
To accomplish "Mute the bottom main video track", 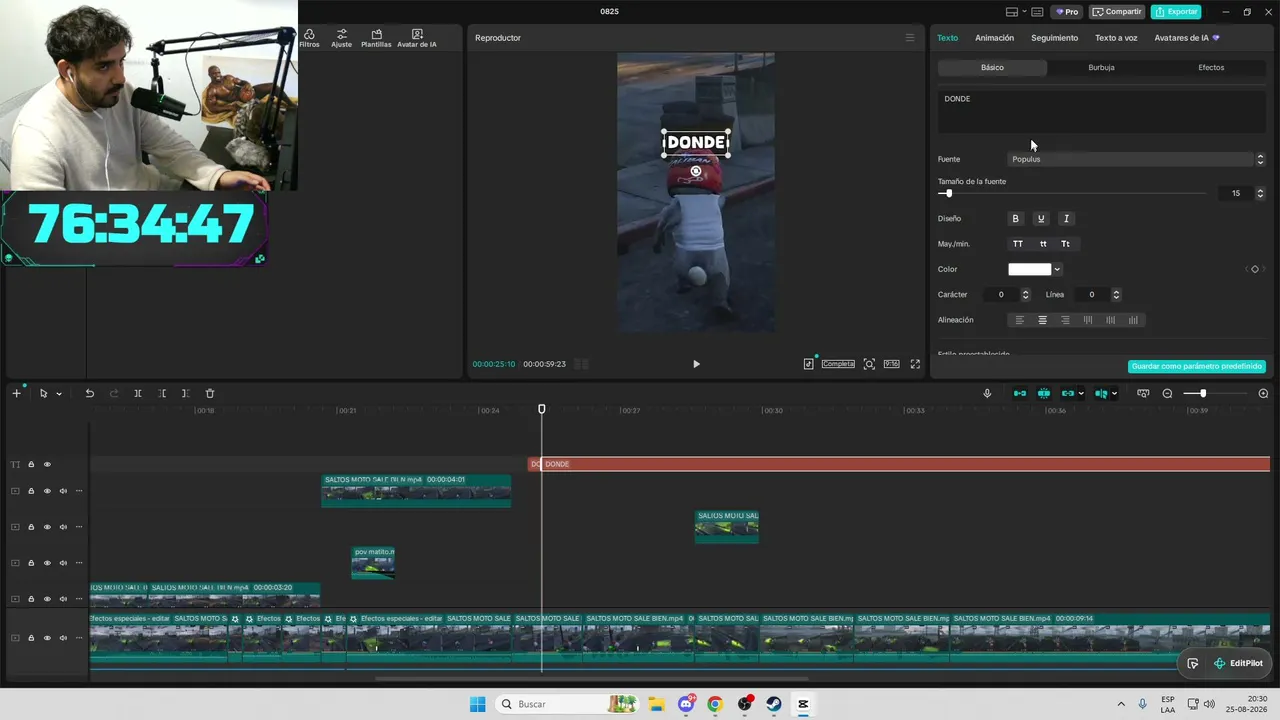I will coord(63,638).
